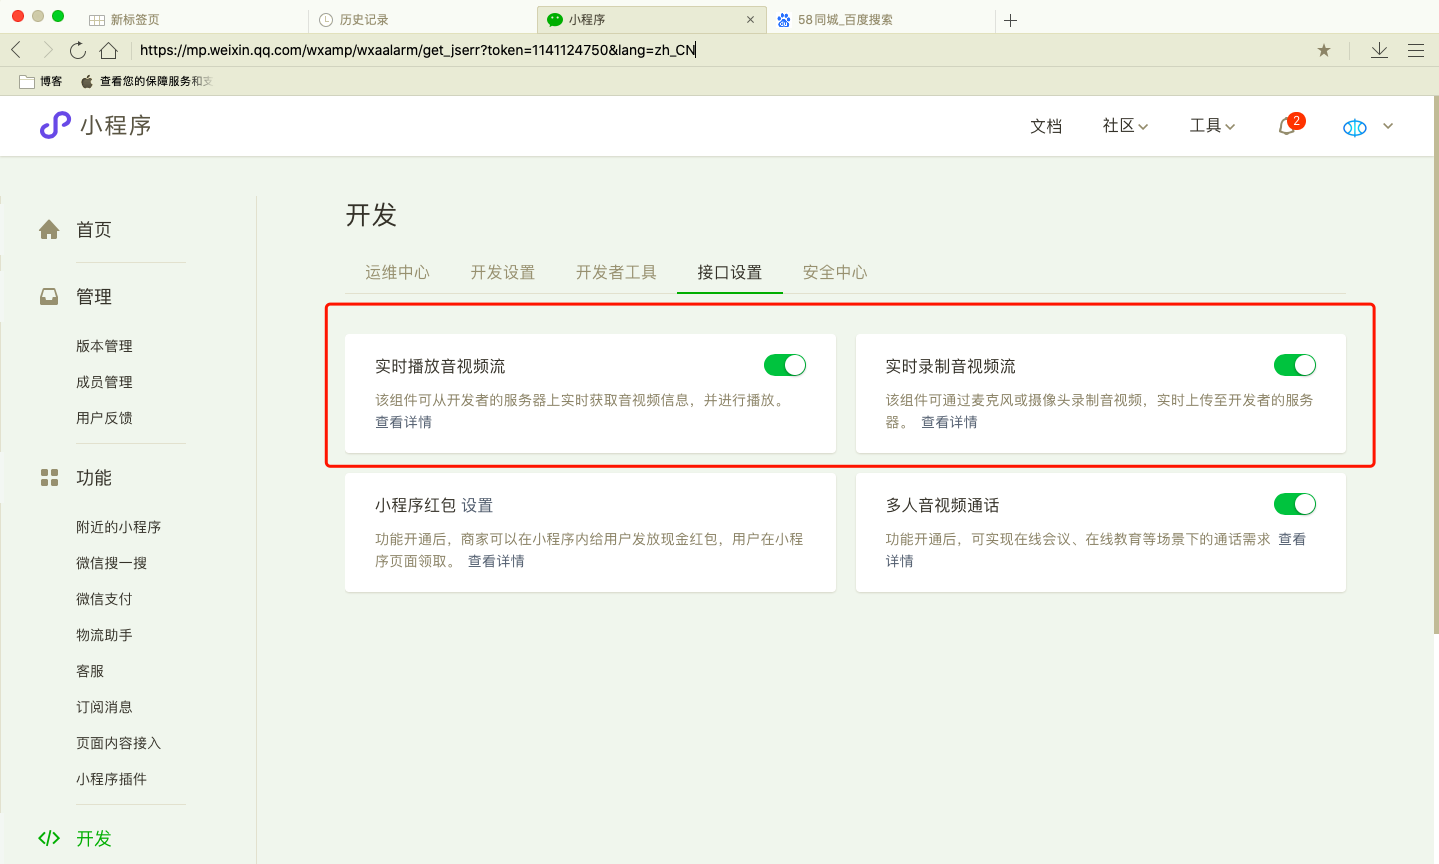
Task: Click the account avatar icon
Action: click(1355, 127)
